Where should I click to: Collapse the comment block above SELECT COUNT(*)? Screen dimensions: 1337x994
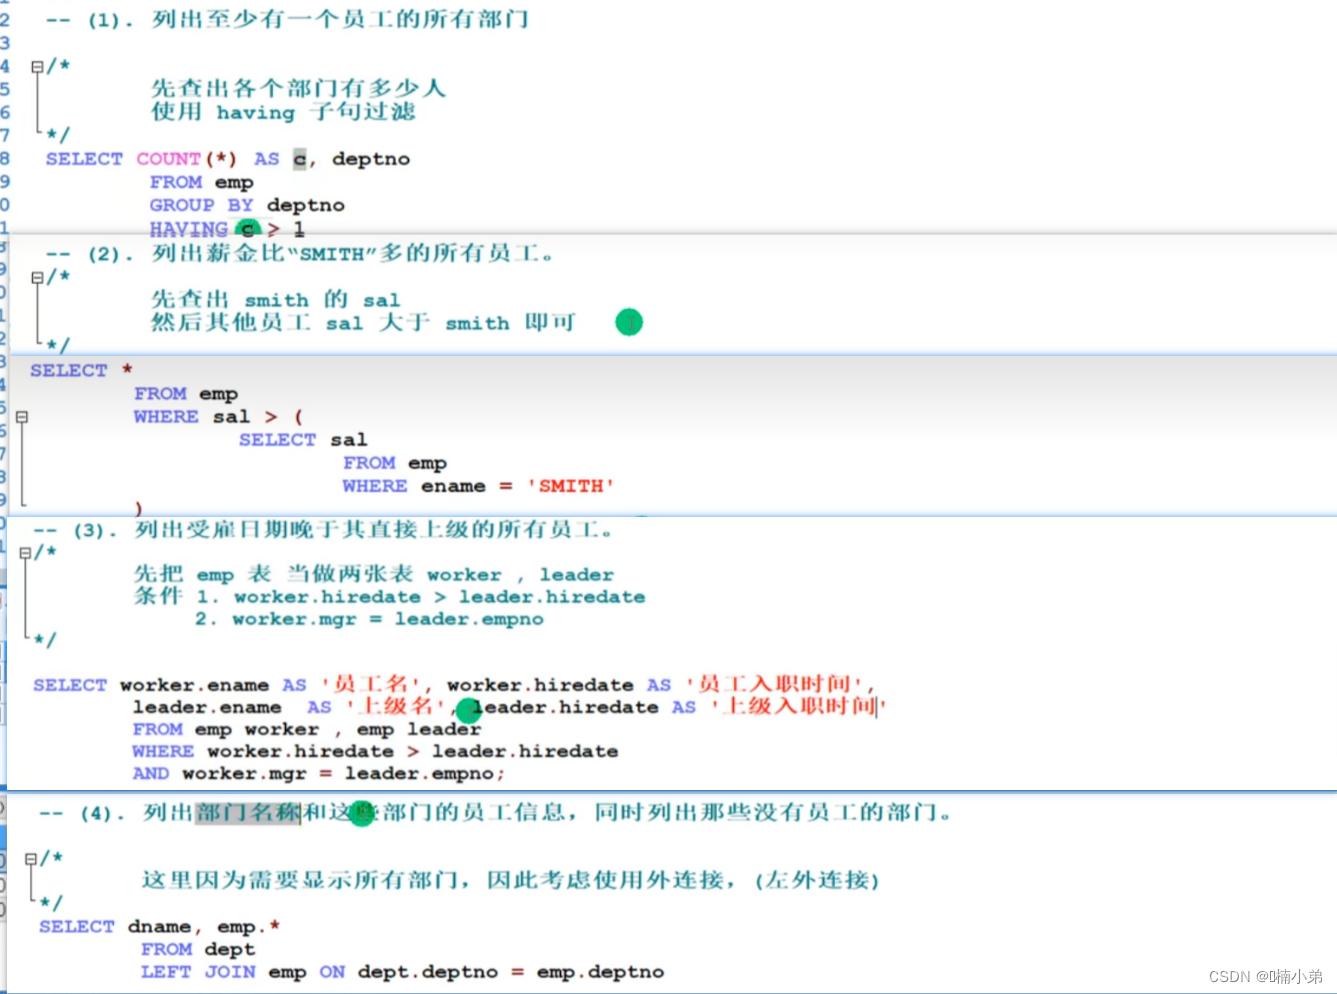(37, 67)
